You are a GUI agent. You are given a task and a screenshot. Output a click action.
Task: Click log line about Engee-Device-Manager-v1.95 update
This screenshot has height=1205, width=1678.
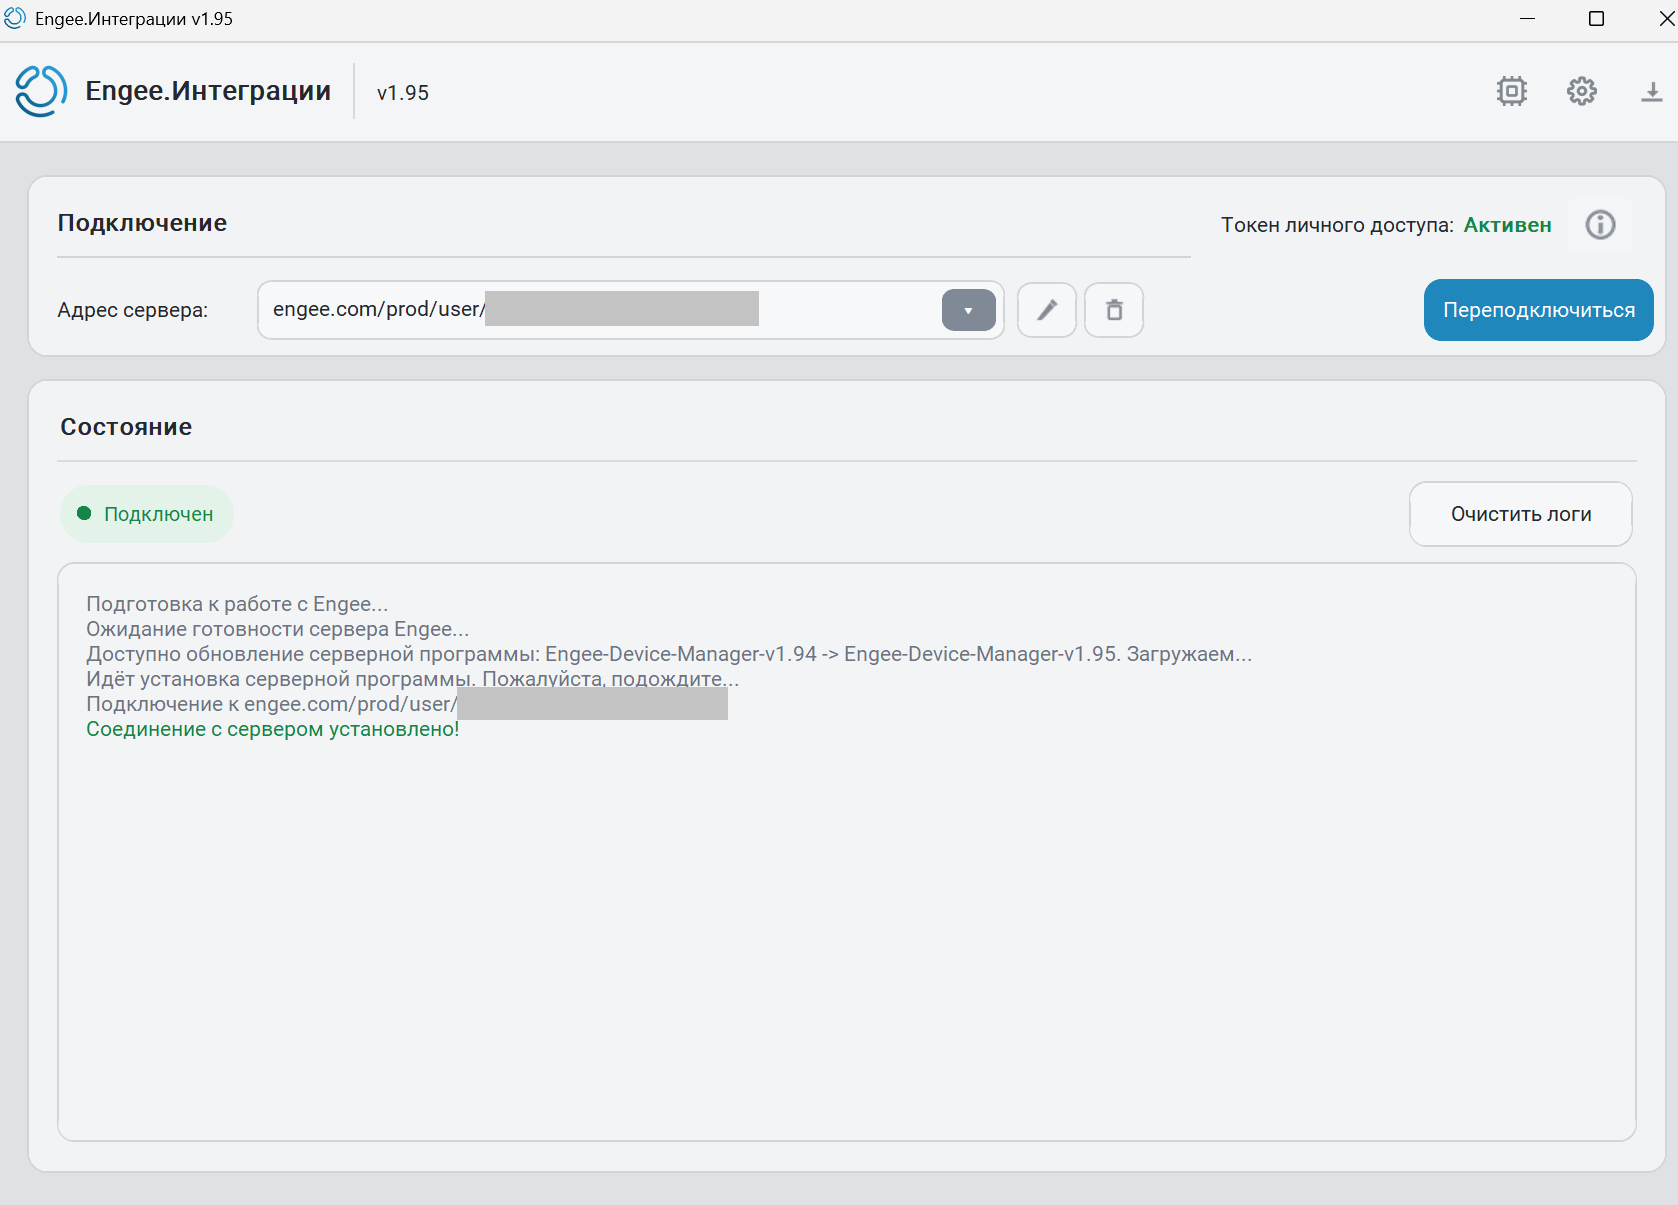coord(669,654)
